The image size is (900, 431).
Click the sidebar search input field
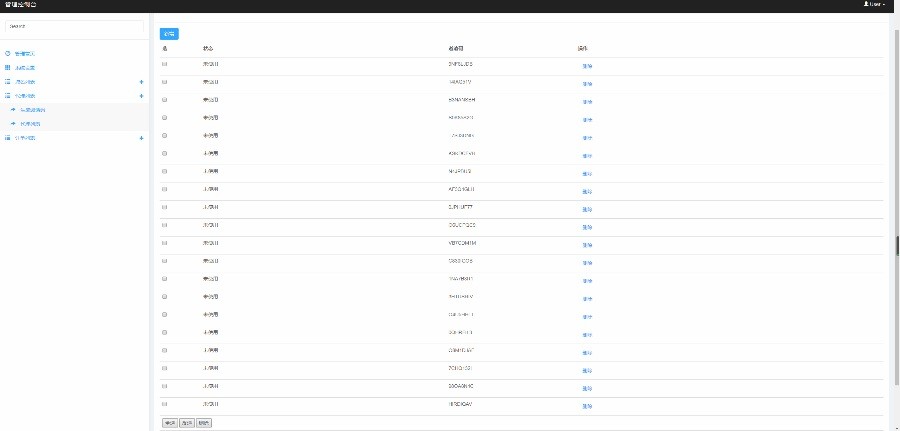click(75, 27)
